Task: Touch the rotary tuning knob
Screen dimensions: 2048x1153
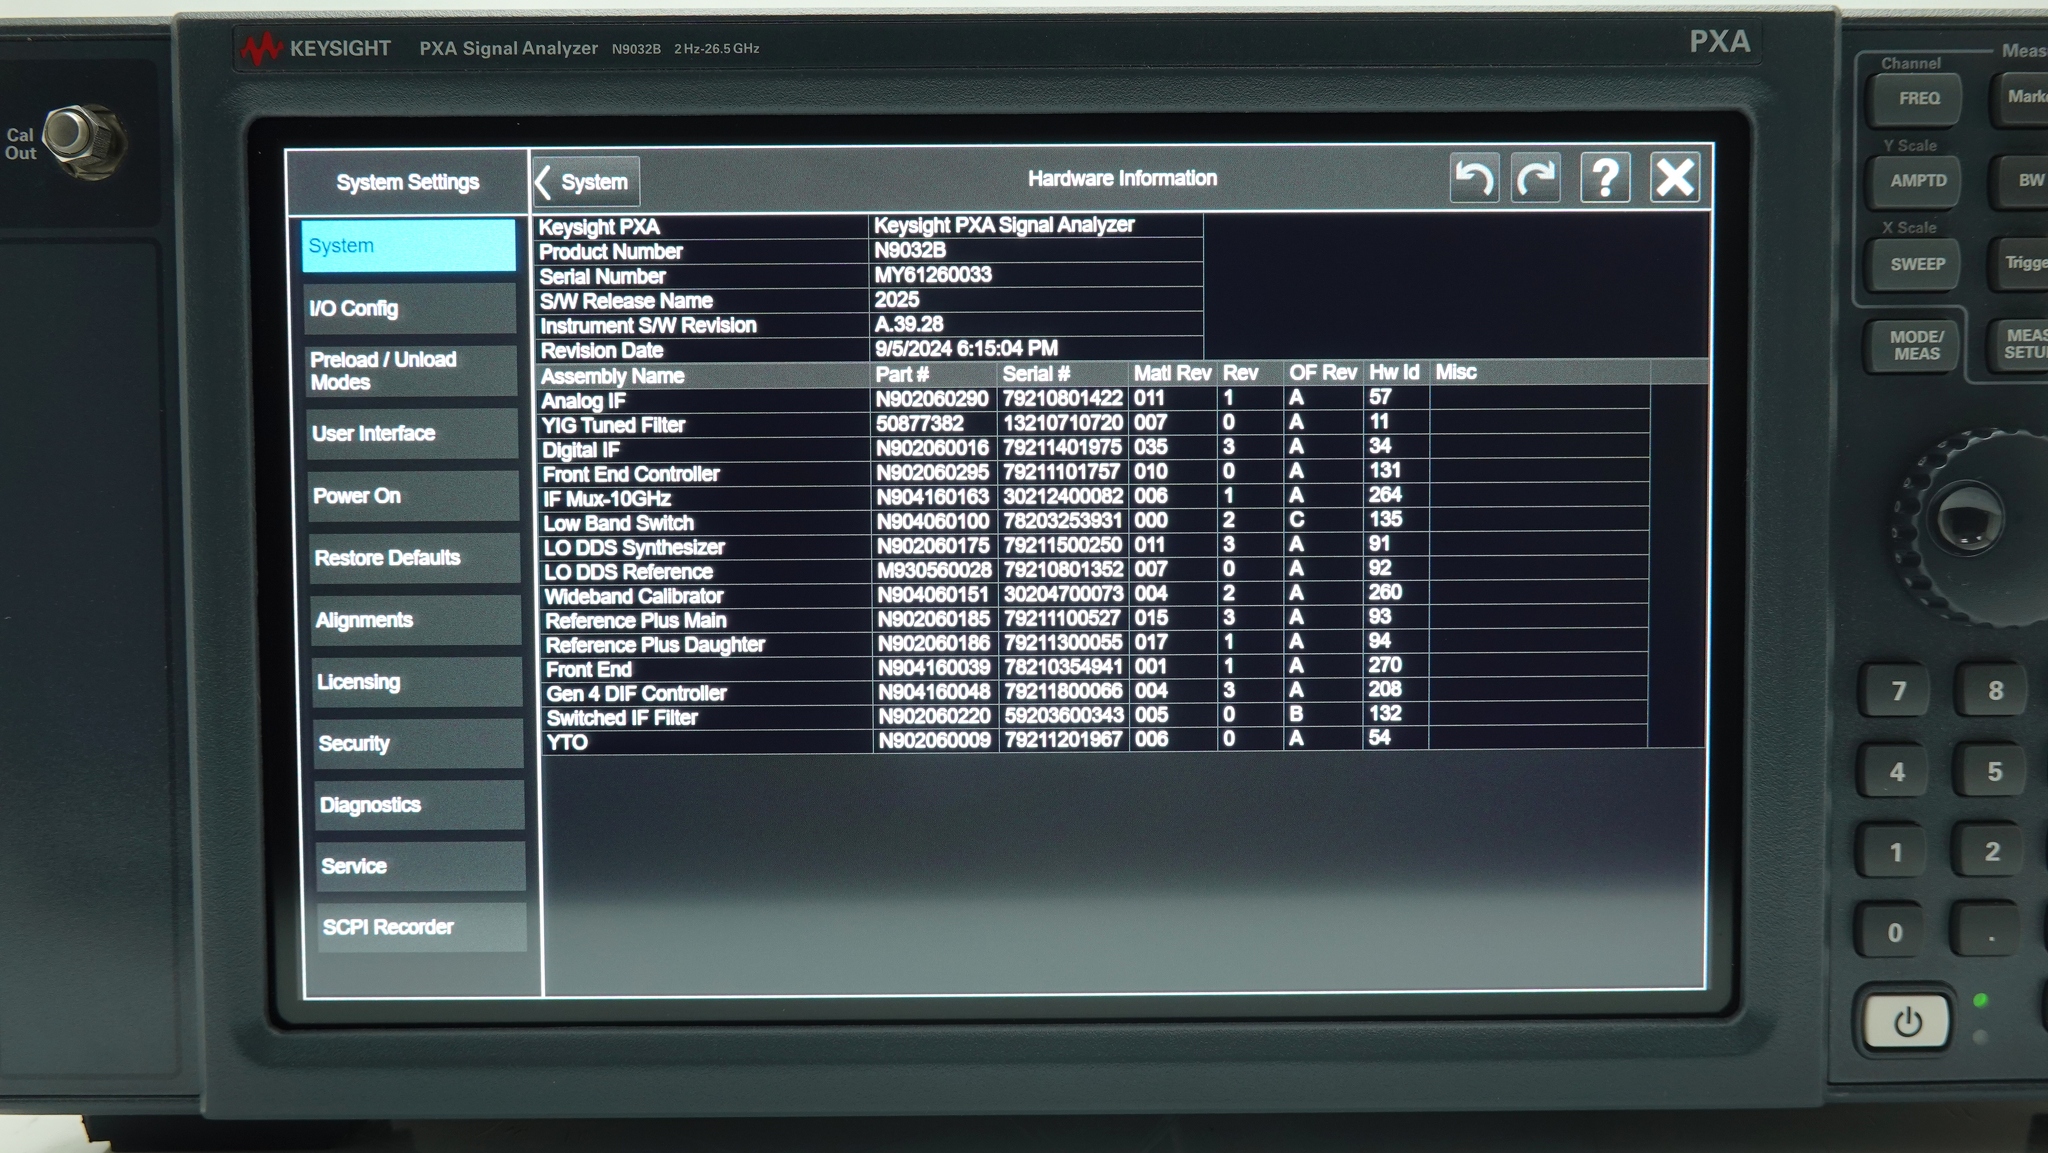Action: tap(1966, 522)
